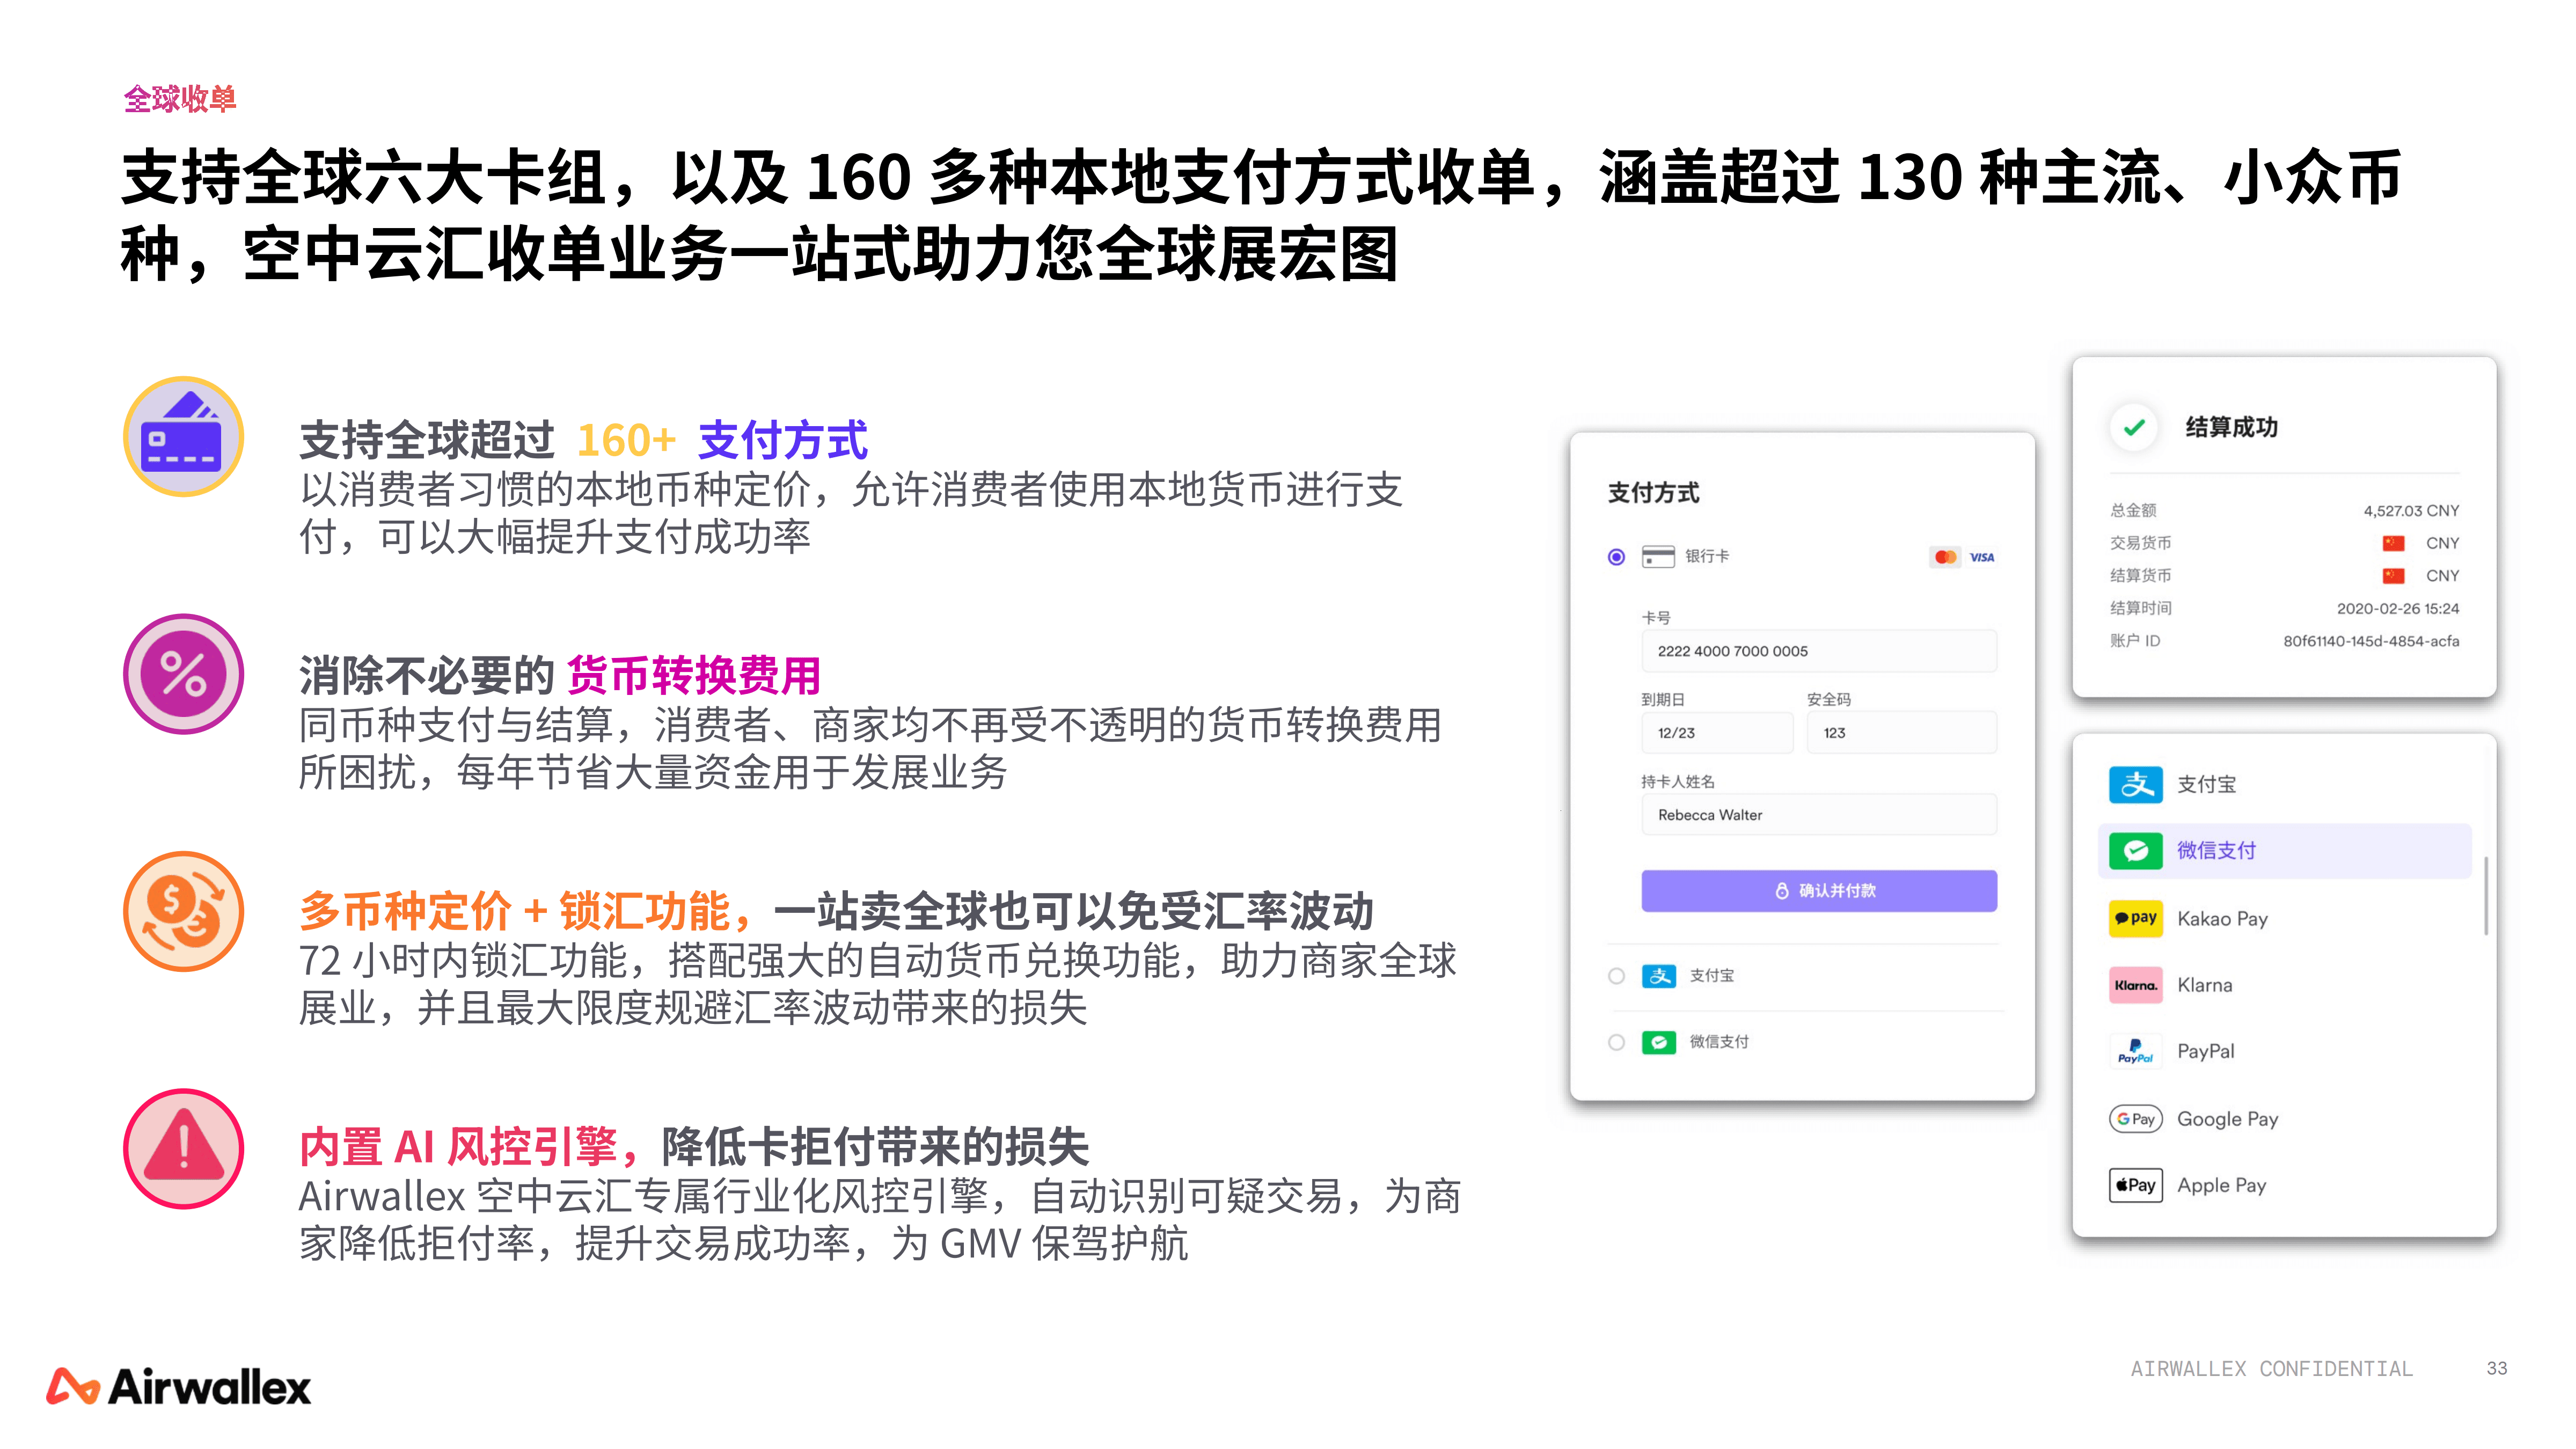
Task: Select the 微信支付 radio button in payment form
Action: point(1616,1042)
